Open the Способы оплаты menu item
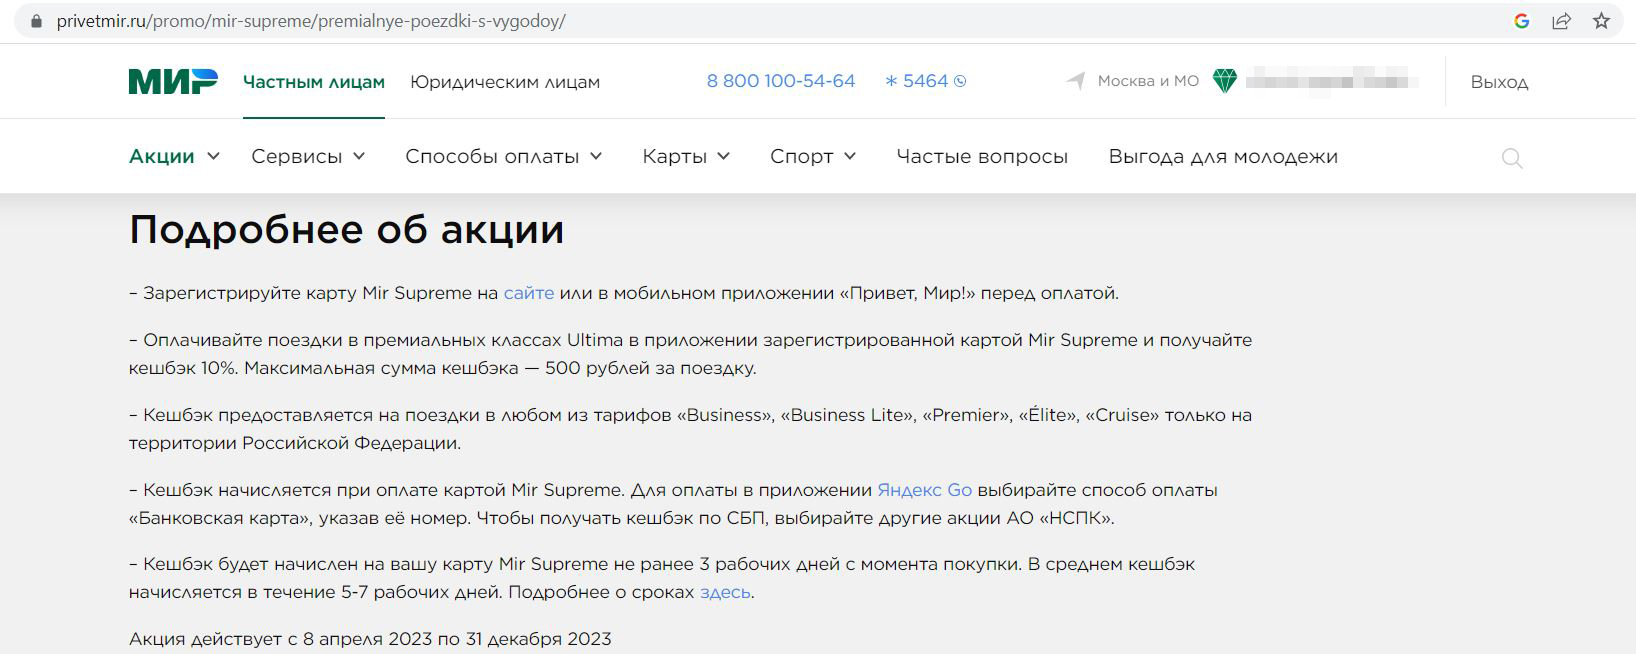 [x=492, y=157]
